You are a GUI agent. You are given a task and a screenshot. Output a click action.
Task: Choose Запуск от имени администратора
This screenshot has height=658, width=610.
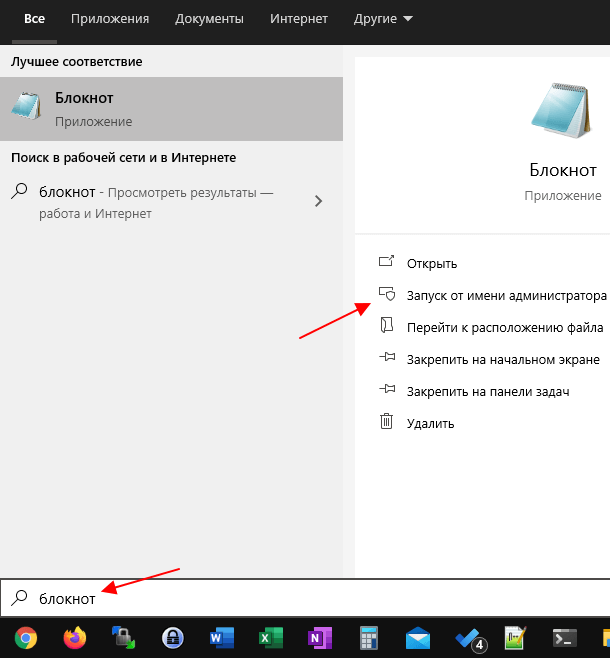click(507, 296)
